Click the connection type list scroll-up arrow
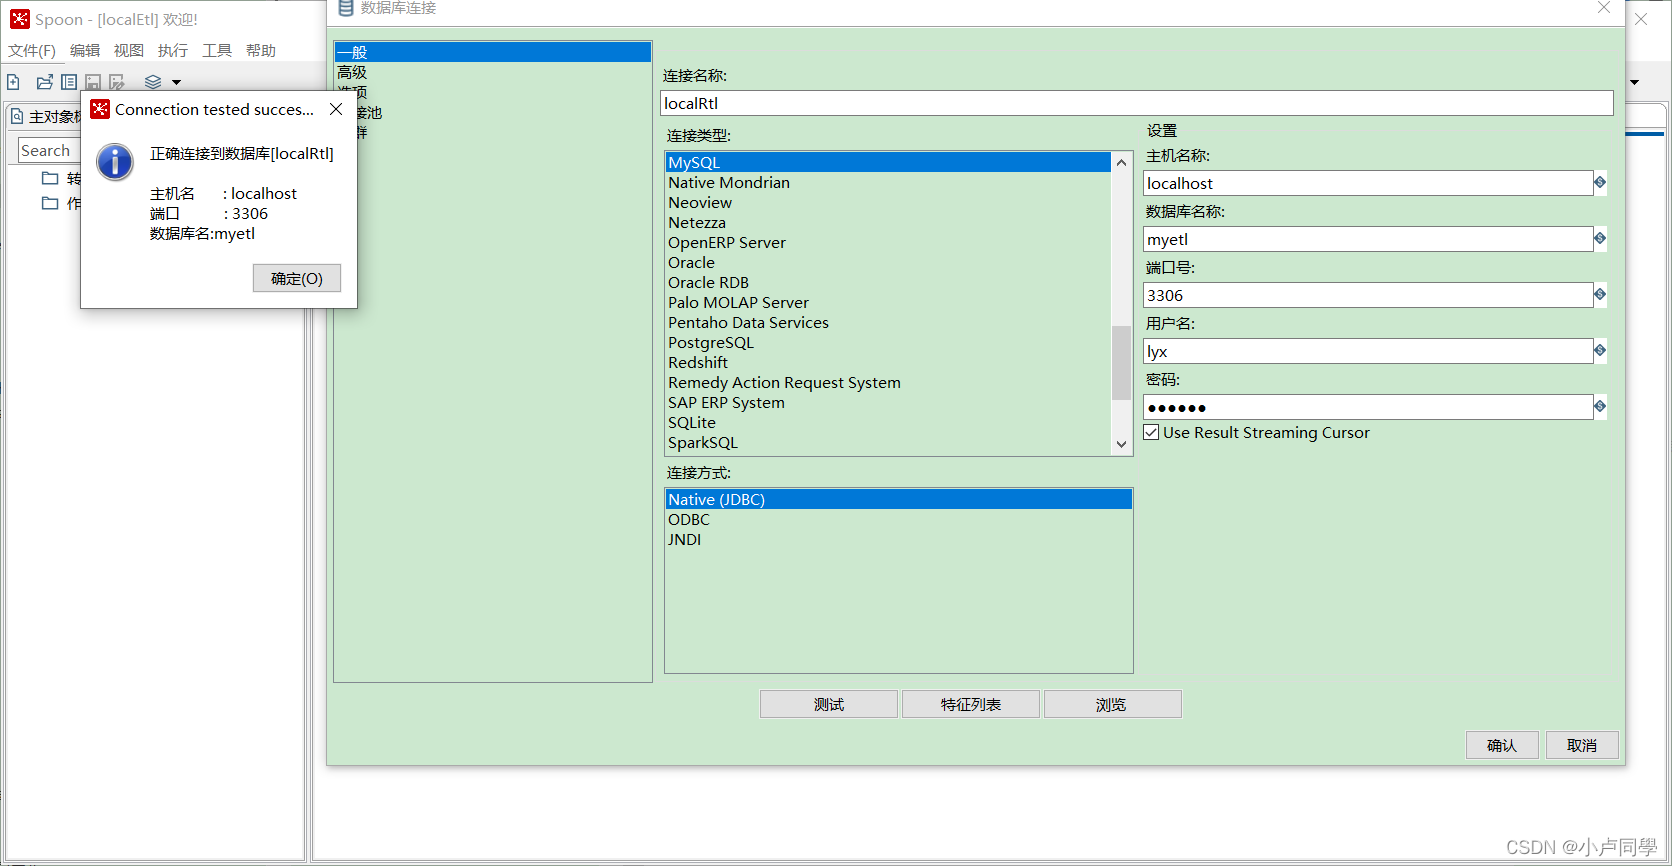Screen dimensions: 1672x866 tap(1122, 162)
